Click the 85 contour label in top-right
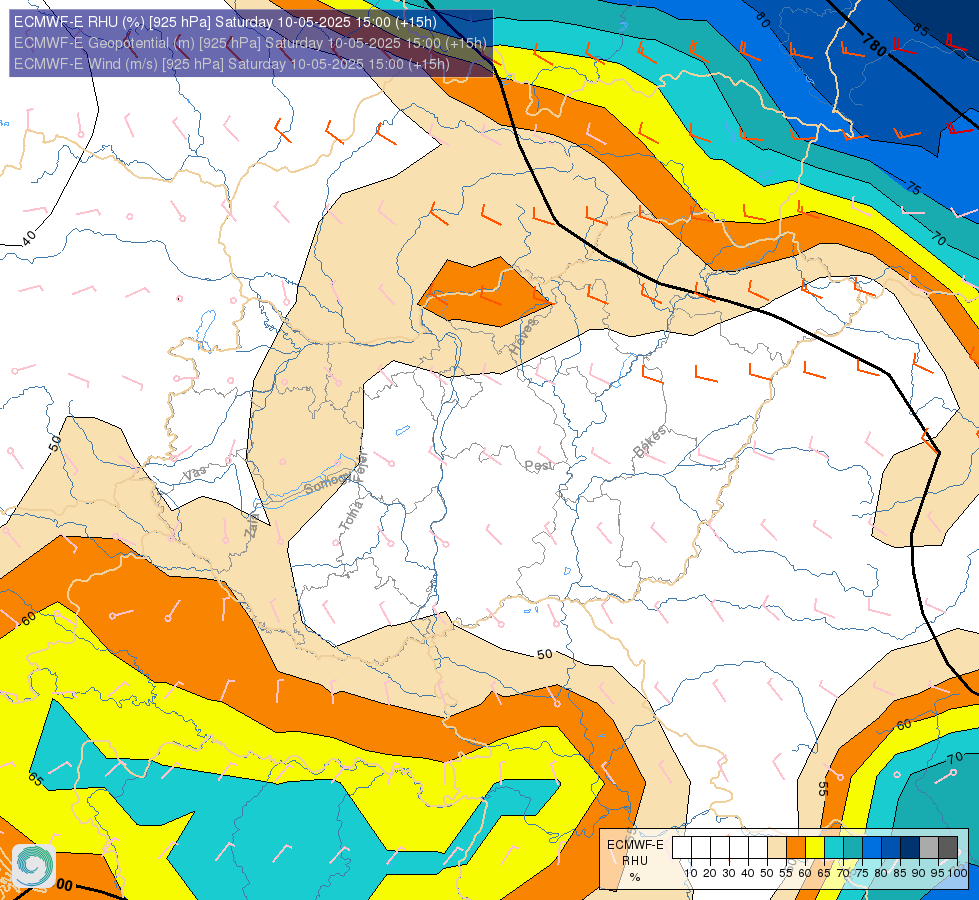 point(920,28)
